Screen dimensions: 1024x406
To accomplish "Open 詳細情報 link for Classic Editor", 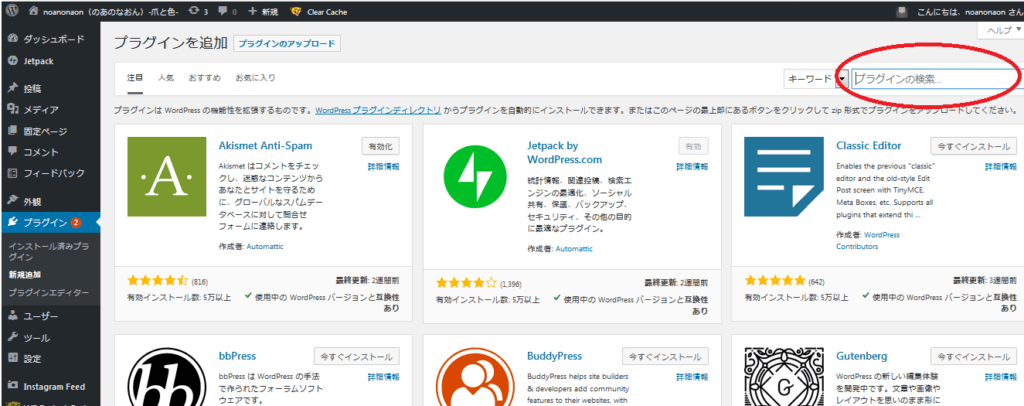I will 1000,166.
